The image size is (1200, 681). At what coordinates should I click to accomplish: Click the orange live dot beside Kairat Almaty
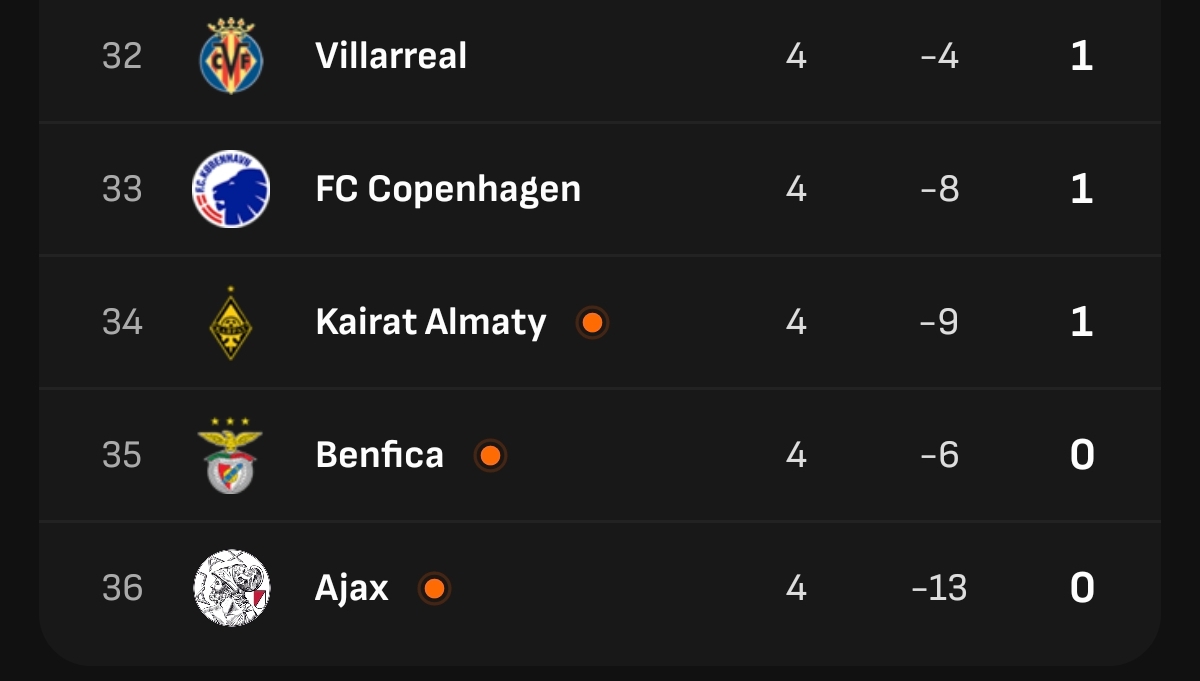[x=592, y=322]
